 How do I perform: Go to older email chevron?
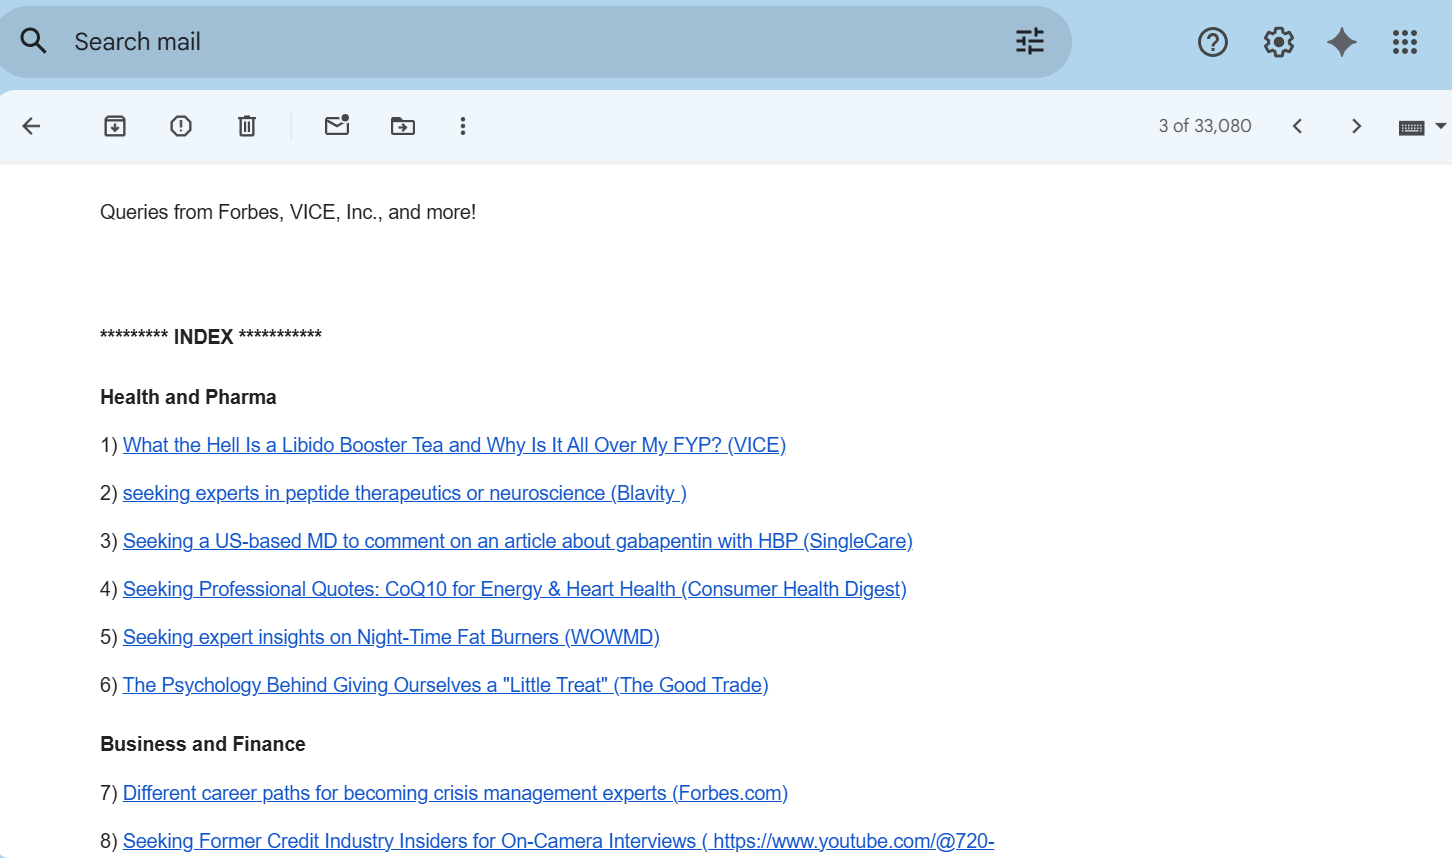click(1356, 126)
